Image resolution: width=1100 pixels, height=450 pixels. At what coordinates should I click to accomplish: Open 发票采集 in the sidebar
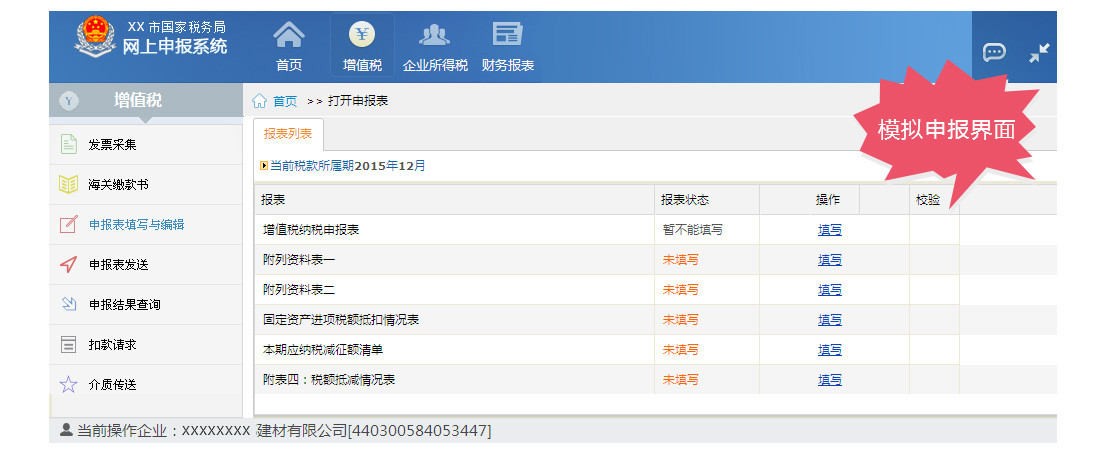[x=112, y=145]
